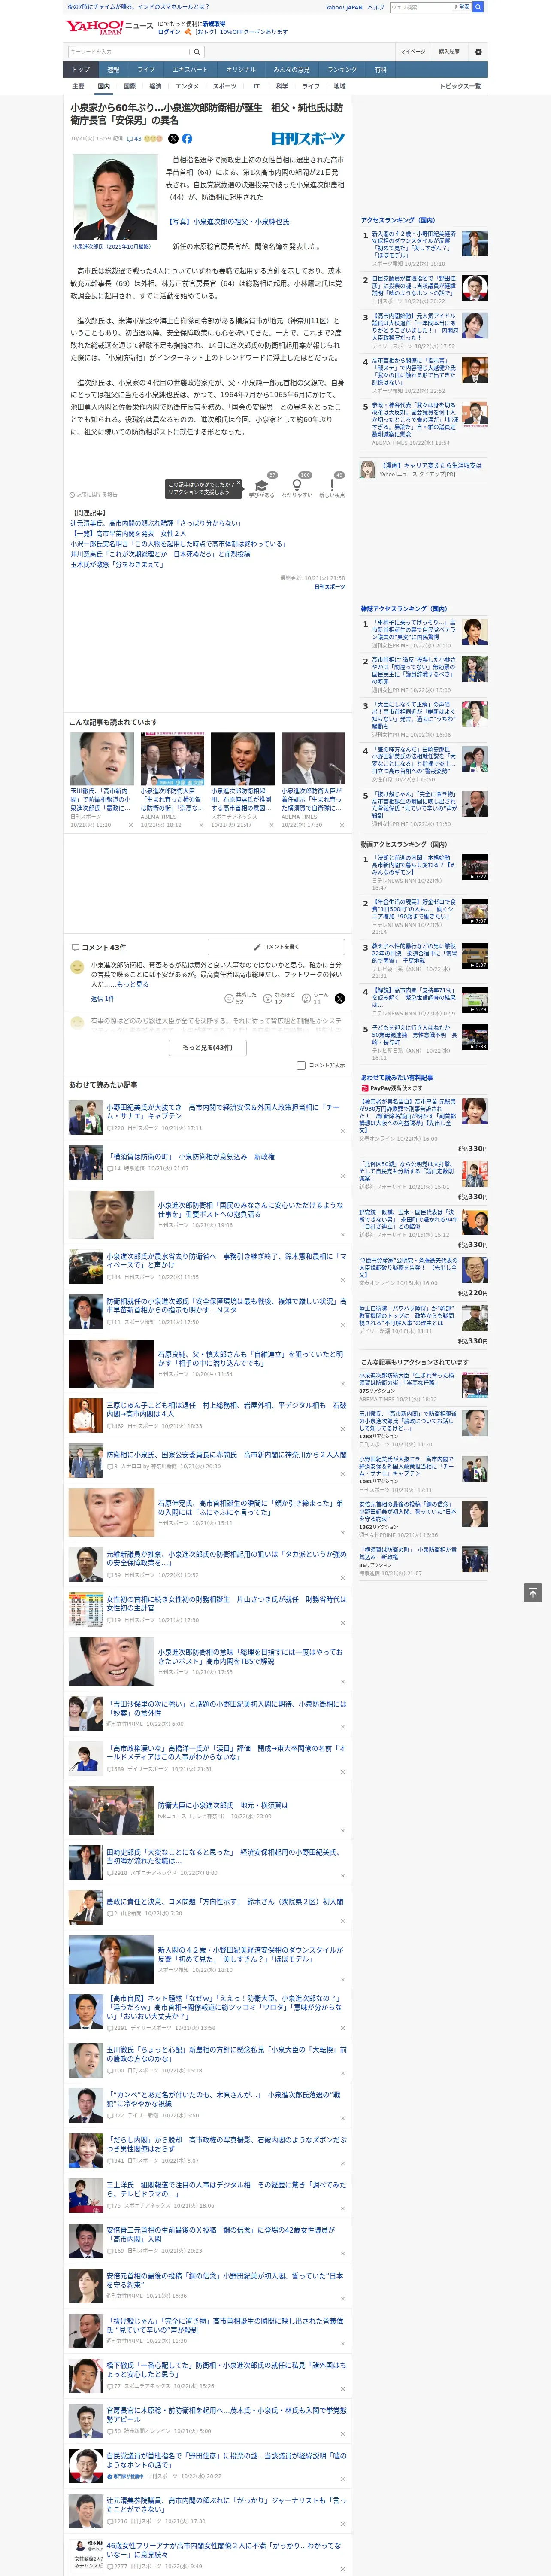Screen dimensions: 551x2576
Task: Click the main article photo of 小泉進次郎氏
Action: coord(115,196)
